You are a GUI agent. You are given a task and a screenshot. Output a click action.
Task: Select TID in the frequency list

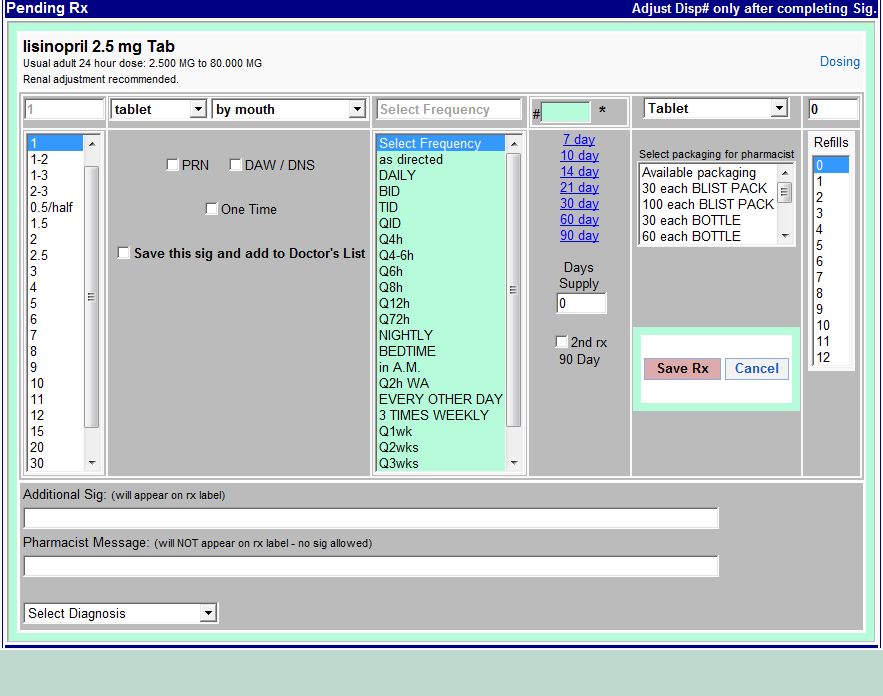click(x=441, y=207)
